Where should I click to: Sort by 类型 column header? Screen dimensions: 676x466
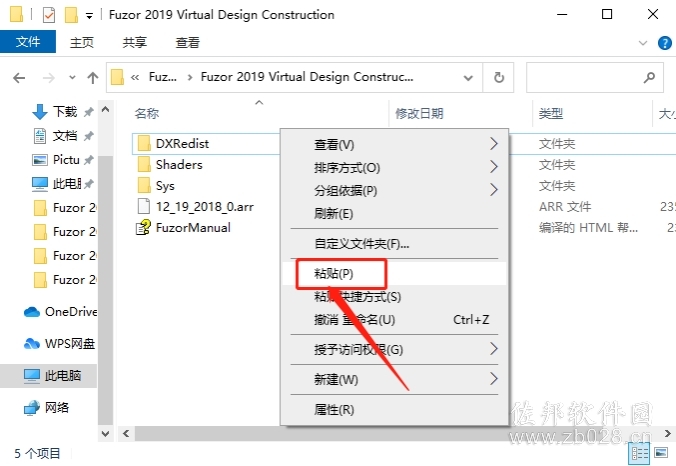click(x=551, y=113)
